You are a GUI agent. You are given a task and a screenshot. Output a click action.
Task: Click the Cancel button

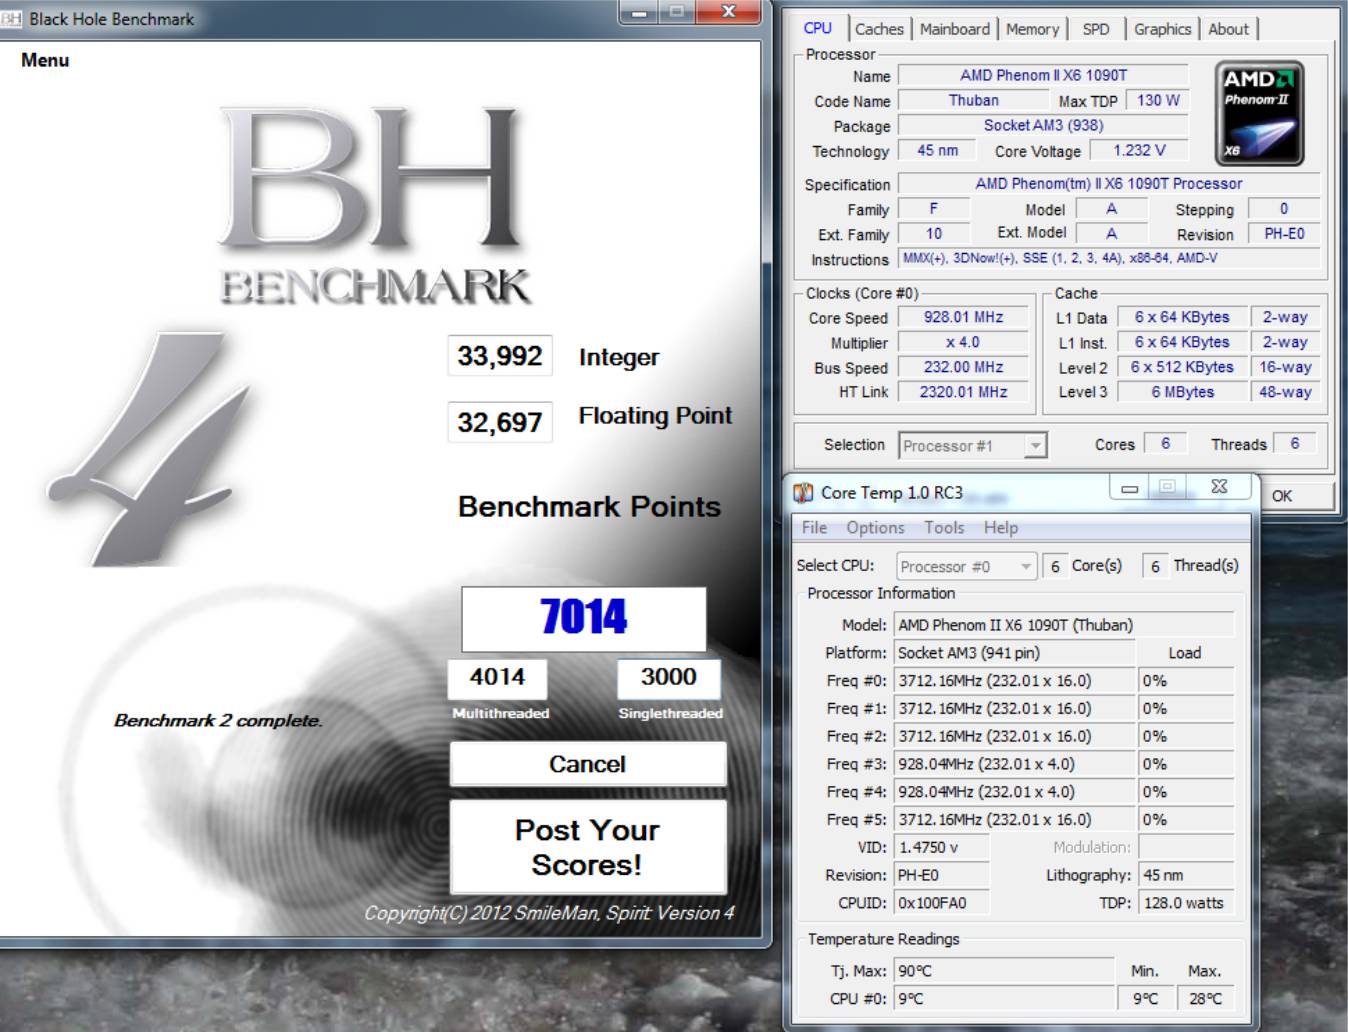588,764
